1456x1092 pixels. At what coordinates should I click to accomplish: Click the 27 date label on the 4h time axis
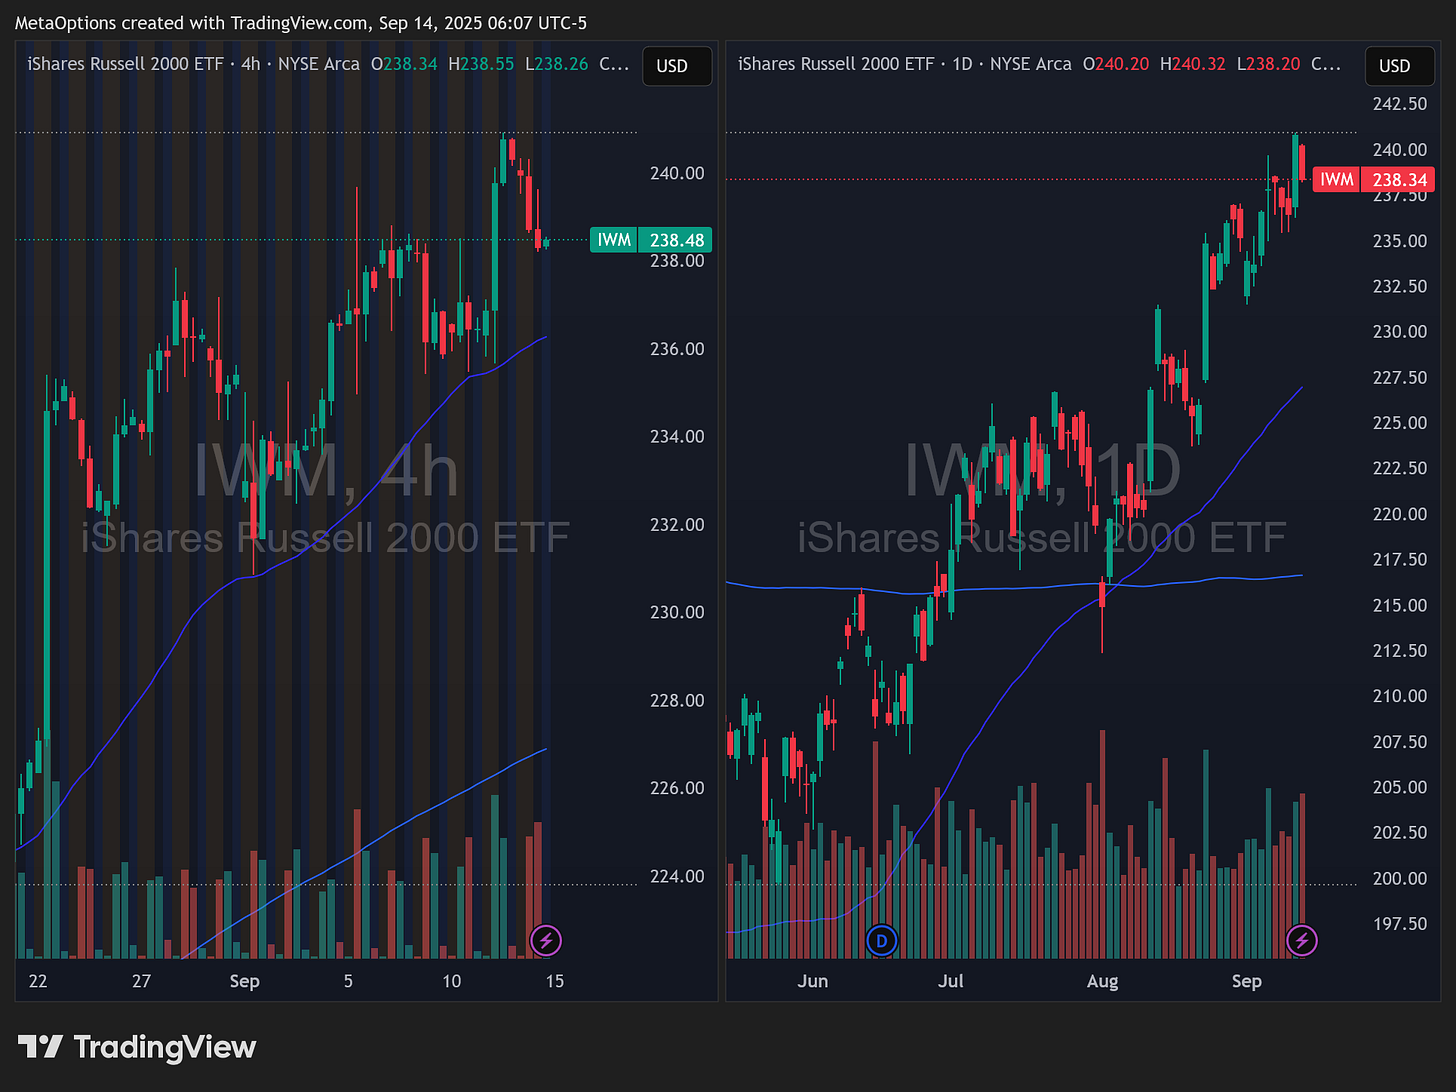[141, 981]
